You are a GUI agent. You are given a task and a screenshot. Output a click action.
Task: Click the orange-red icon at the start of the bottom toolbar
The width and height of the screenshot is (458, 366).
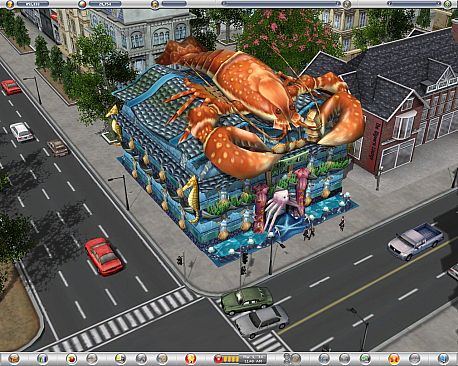[x=14, y=359]
